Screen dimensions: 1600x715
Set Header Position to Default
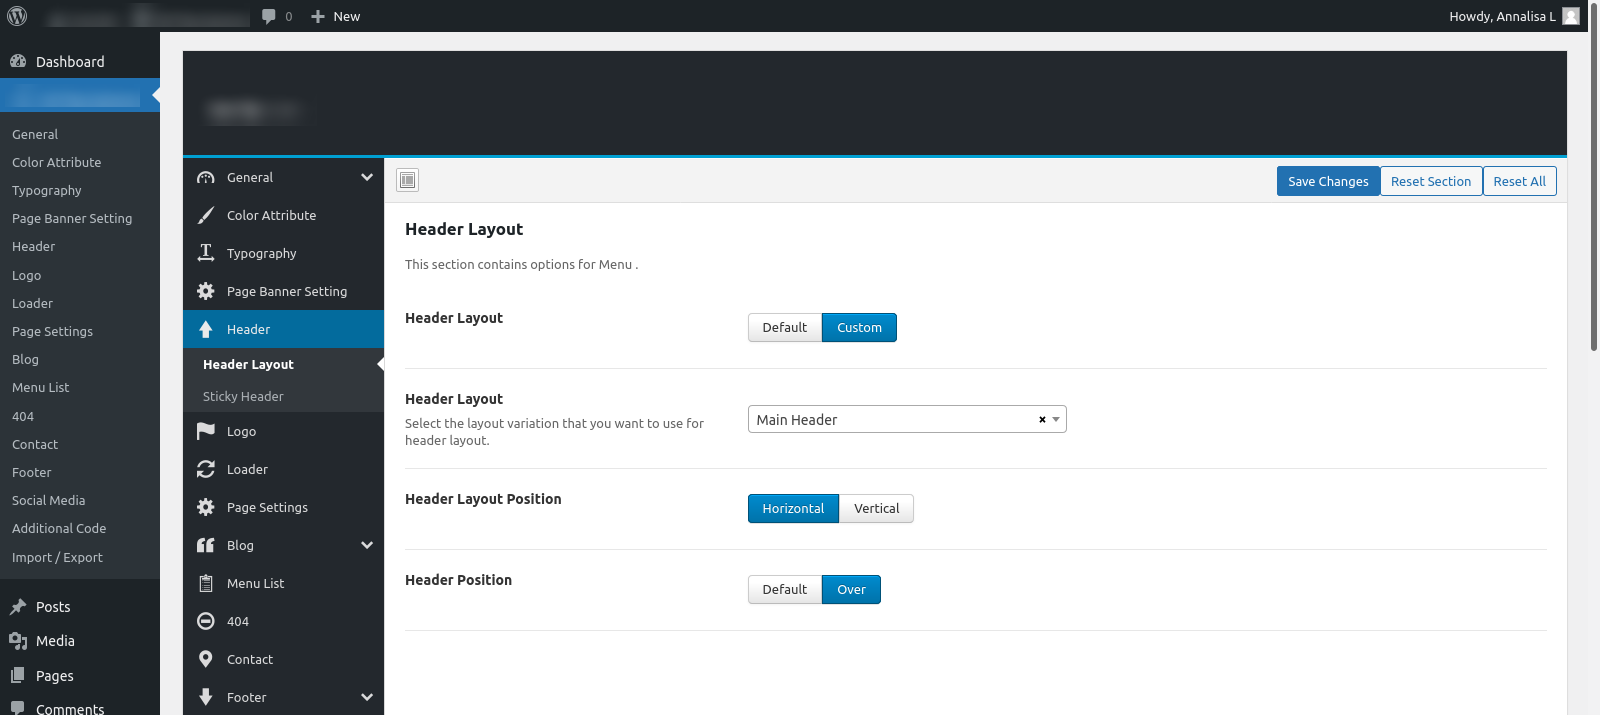(x=785, y=589)
